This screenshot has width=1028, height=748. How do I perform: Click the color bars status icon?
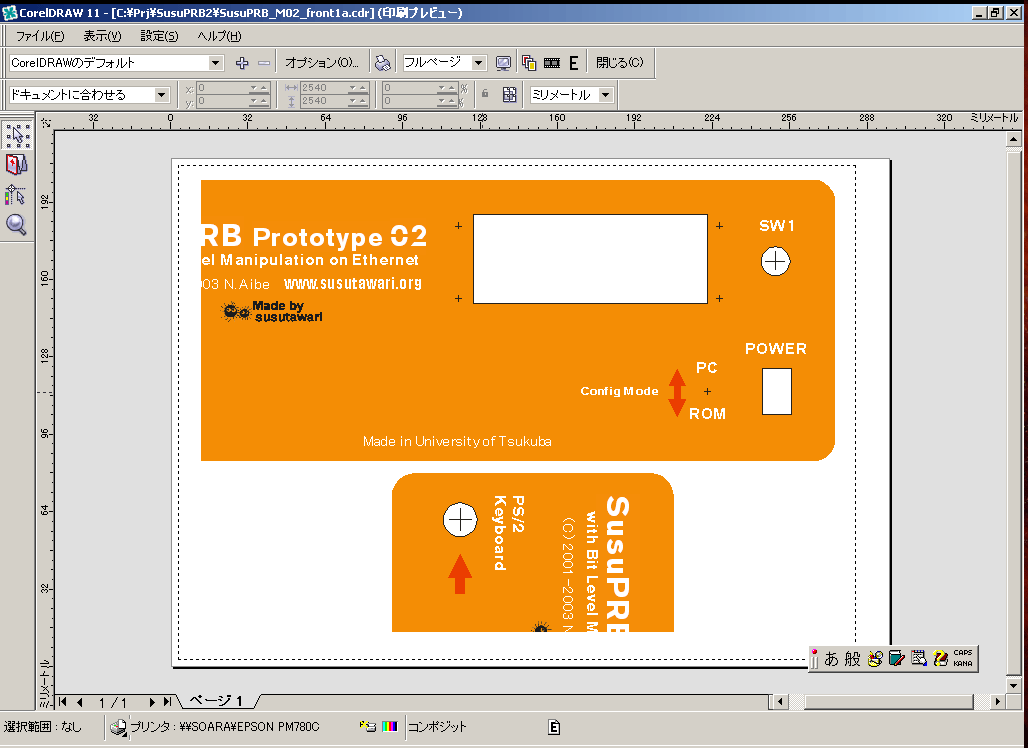pos(389,726)
